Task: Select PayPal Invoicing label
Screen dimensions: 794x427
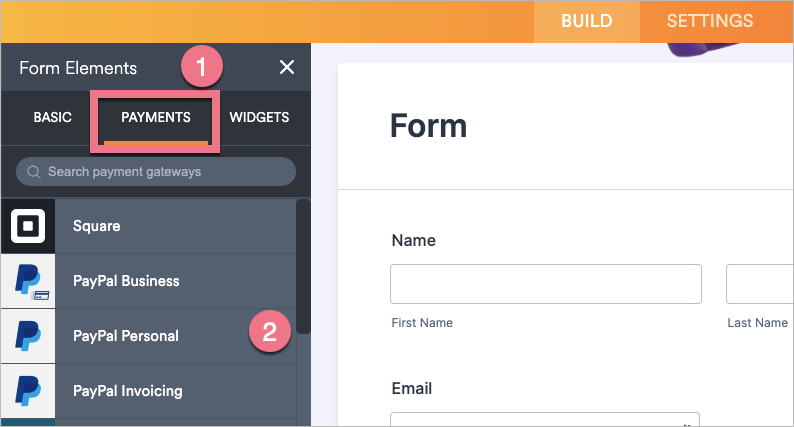Action: [128, 390]
